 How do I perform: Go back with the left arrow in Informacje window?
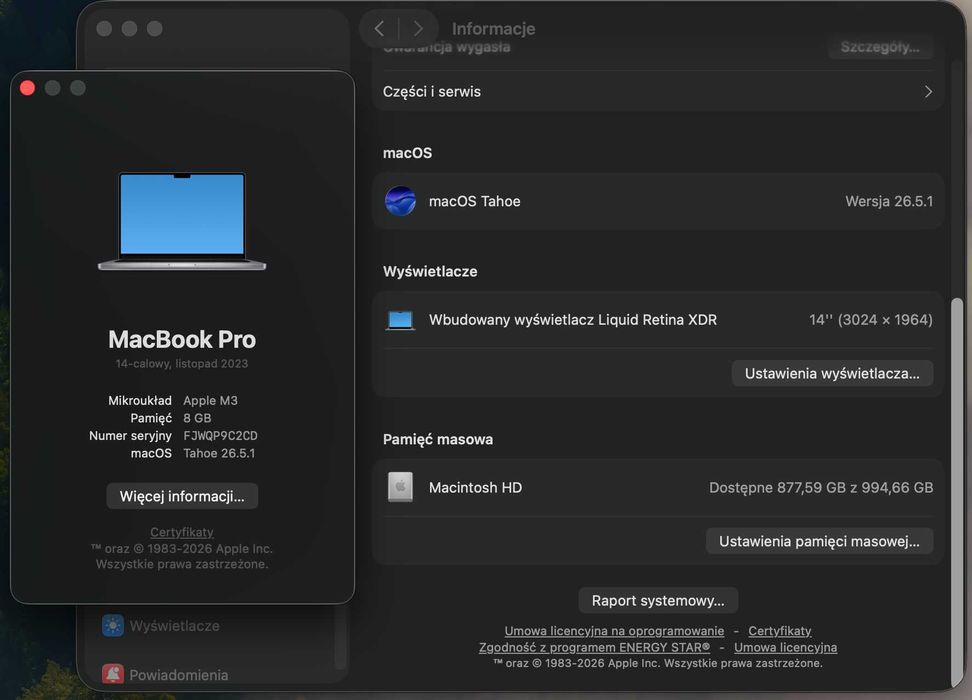click(x=379, y=29)
